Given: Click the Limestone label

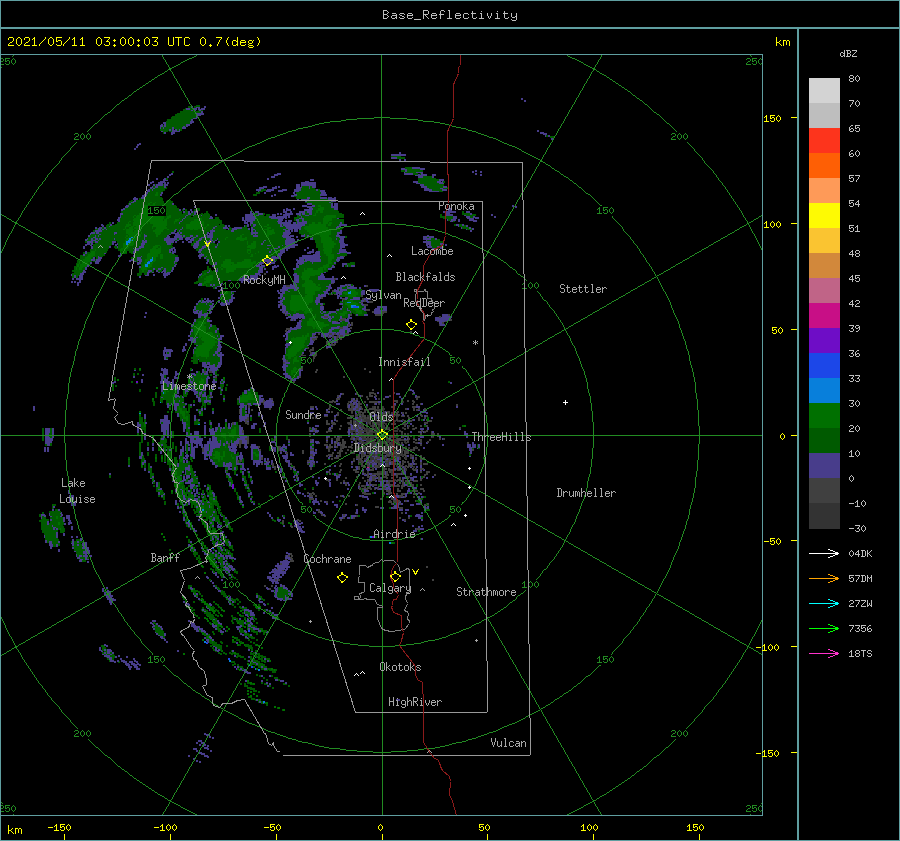Looking at the screenshot, I should click(x=189, y=386).
